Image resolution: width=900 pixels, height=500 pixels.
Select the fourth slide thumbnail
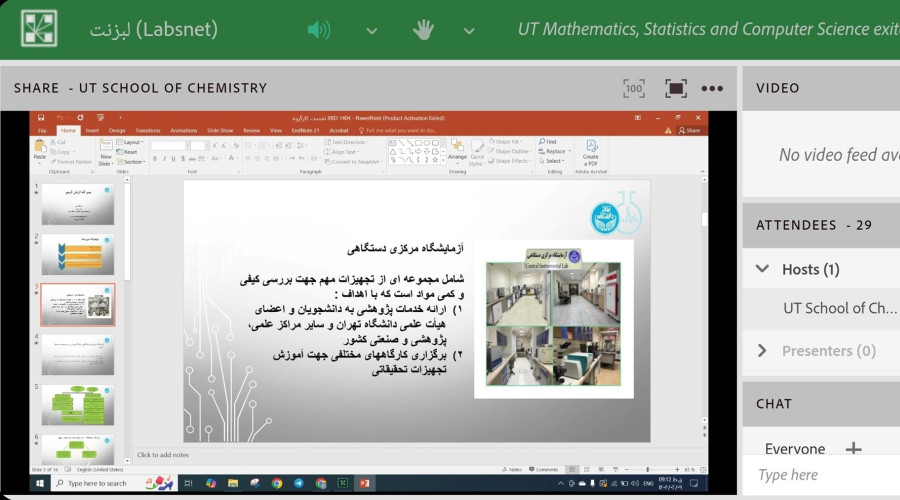coord(77,354)
